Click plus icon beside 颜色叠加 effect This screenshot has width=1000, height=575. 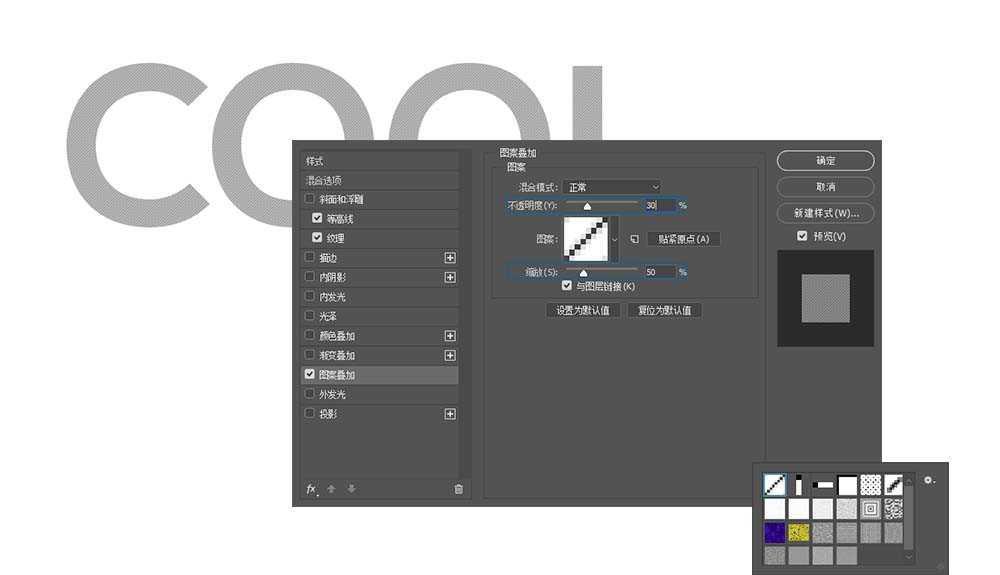click(450, 336)
